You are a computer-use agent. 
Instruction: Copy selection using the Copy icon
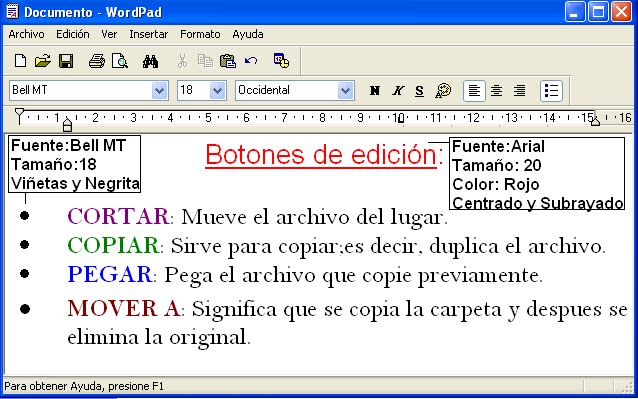pyautogui.click(x=205, y=61)
